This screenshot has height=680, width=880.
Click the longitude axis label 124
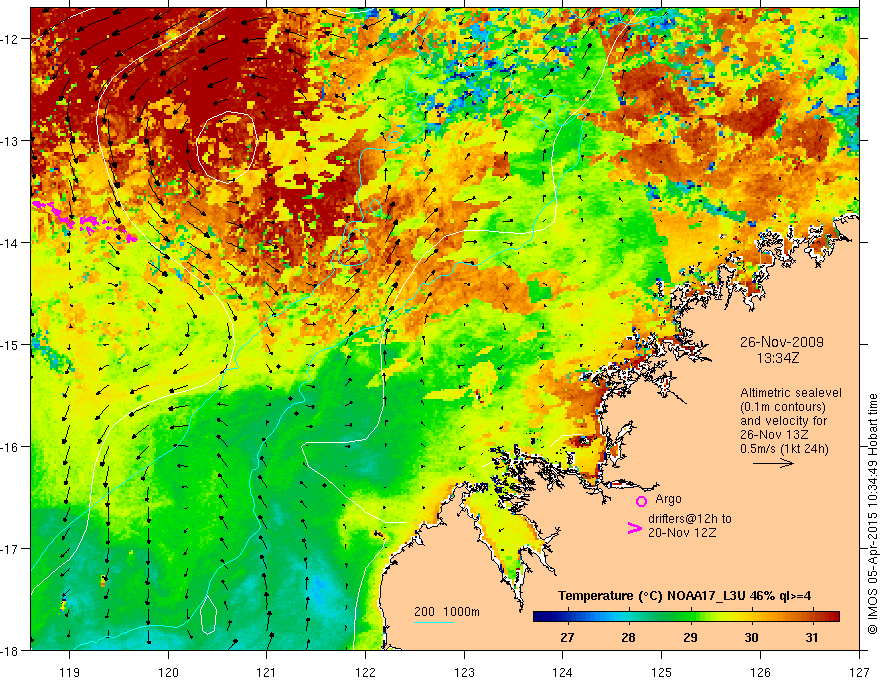[x=562, y=672]
